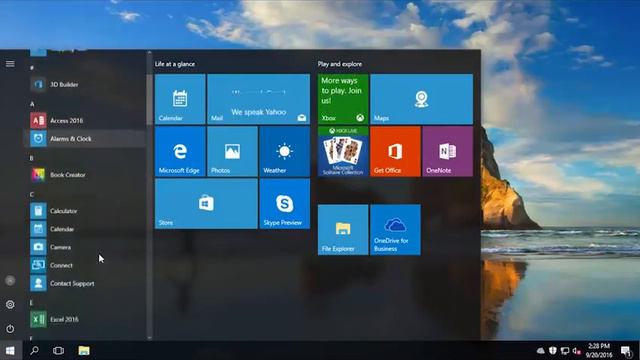The width and height of the screenshot is (640, 360).
Task: Click the Get Office tile
Action: point(395,151)
